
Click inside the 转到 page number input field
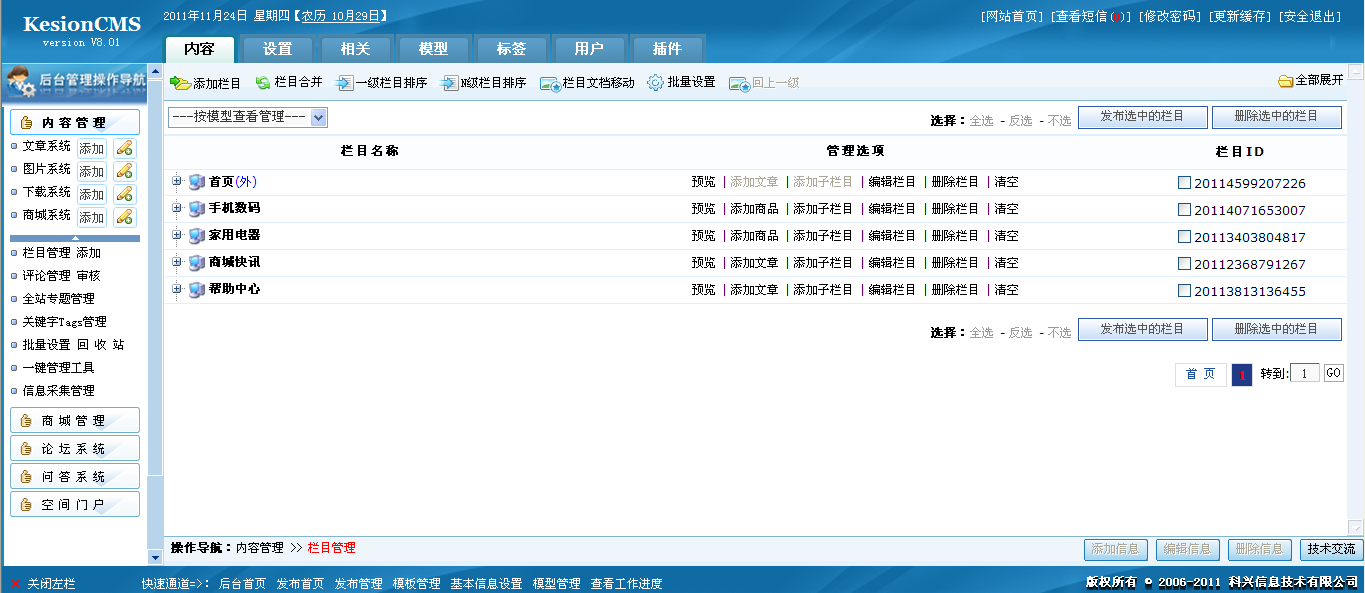(x=1305, y=372)
